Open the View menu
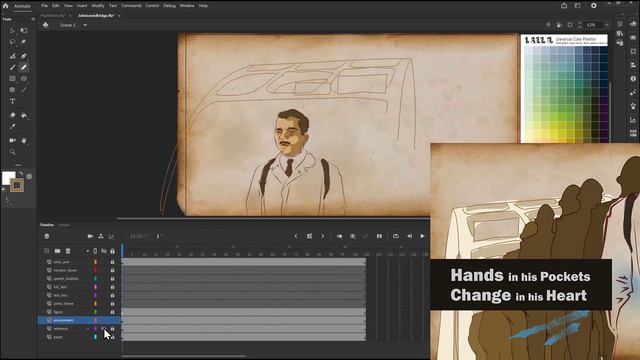The width and height of the screenshot is (640, 360). tap(68, 6)
